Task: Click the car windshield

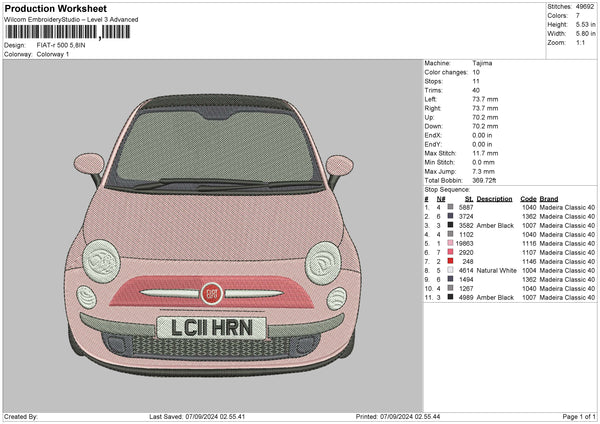Action: click(214, 146)
